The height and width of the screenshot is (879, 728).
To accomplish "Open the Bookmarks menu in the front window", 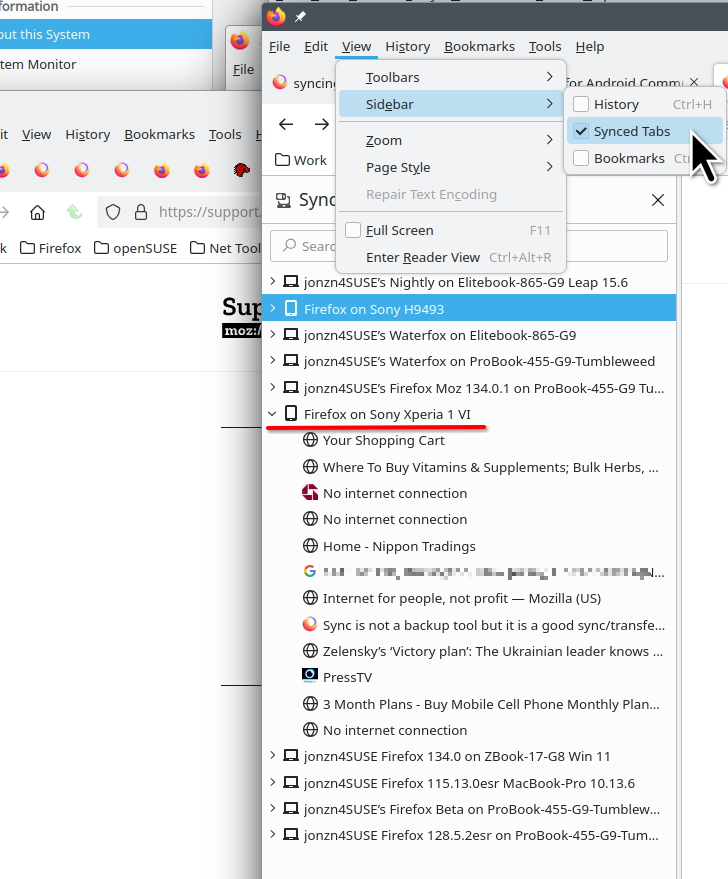I will [479, 47].
